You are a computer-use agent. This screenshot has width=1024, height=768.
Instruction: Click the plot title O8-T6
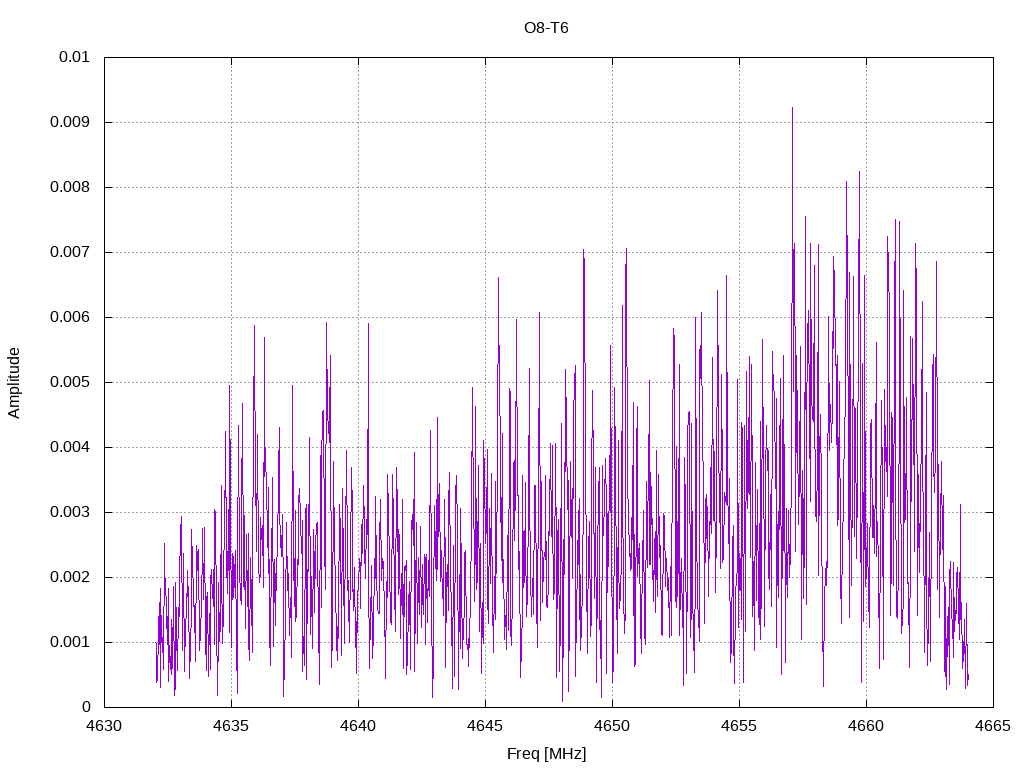546,28
